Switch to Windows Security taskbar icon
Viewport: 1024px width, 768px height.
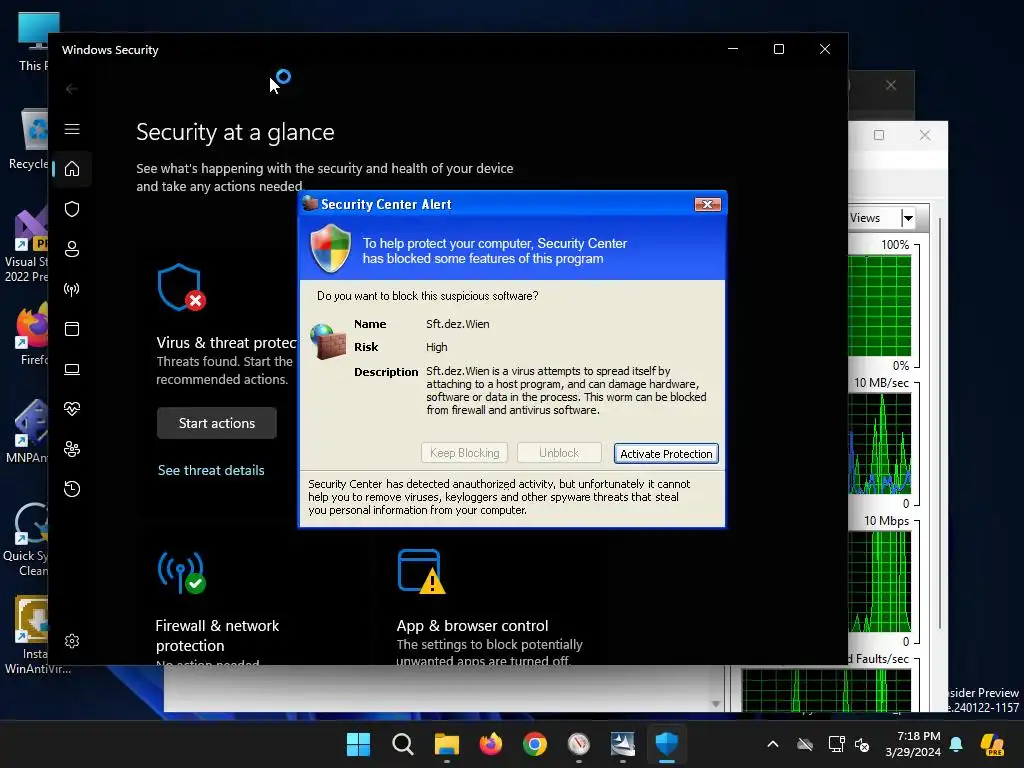(x=667, y=744)
